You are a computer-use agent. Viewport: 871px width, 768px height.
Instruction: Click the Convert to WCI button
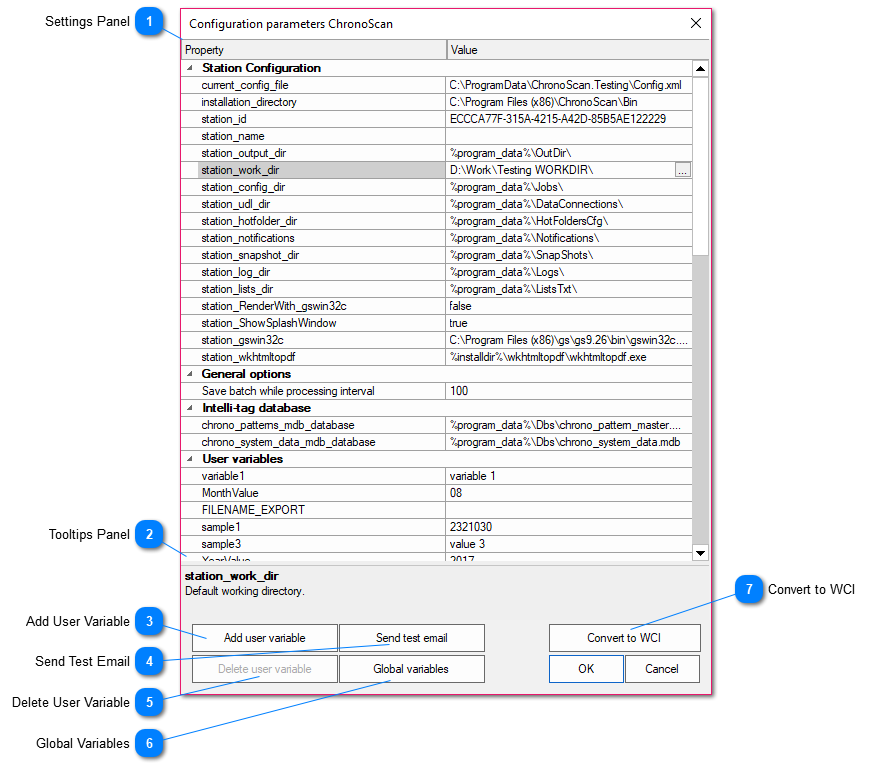tap(624, 637)
